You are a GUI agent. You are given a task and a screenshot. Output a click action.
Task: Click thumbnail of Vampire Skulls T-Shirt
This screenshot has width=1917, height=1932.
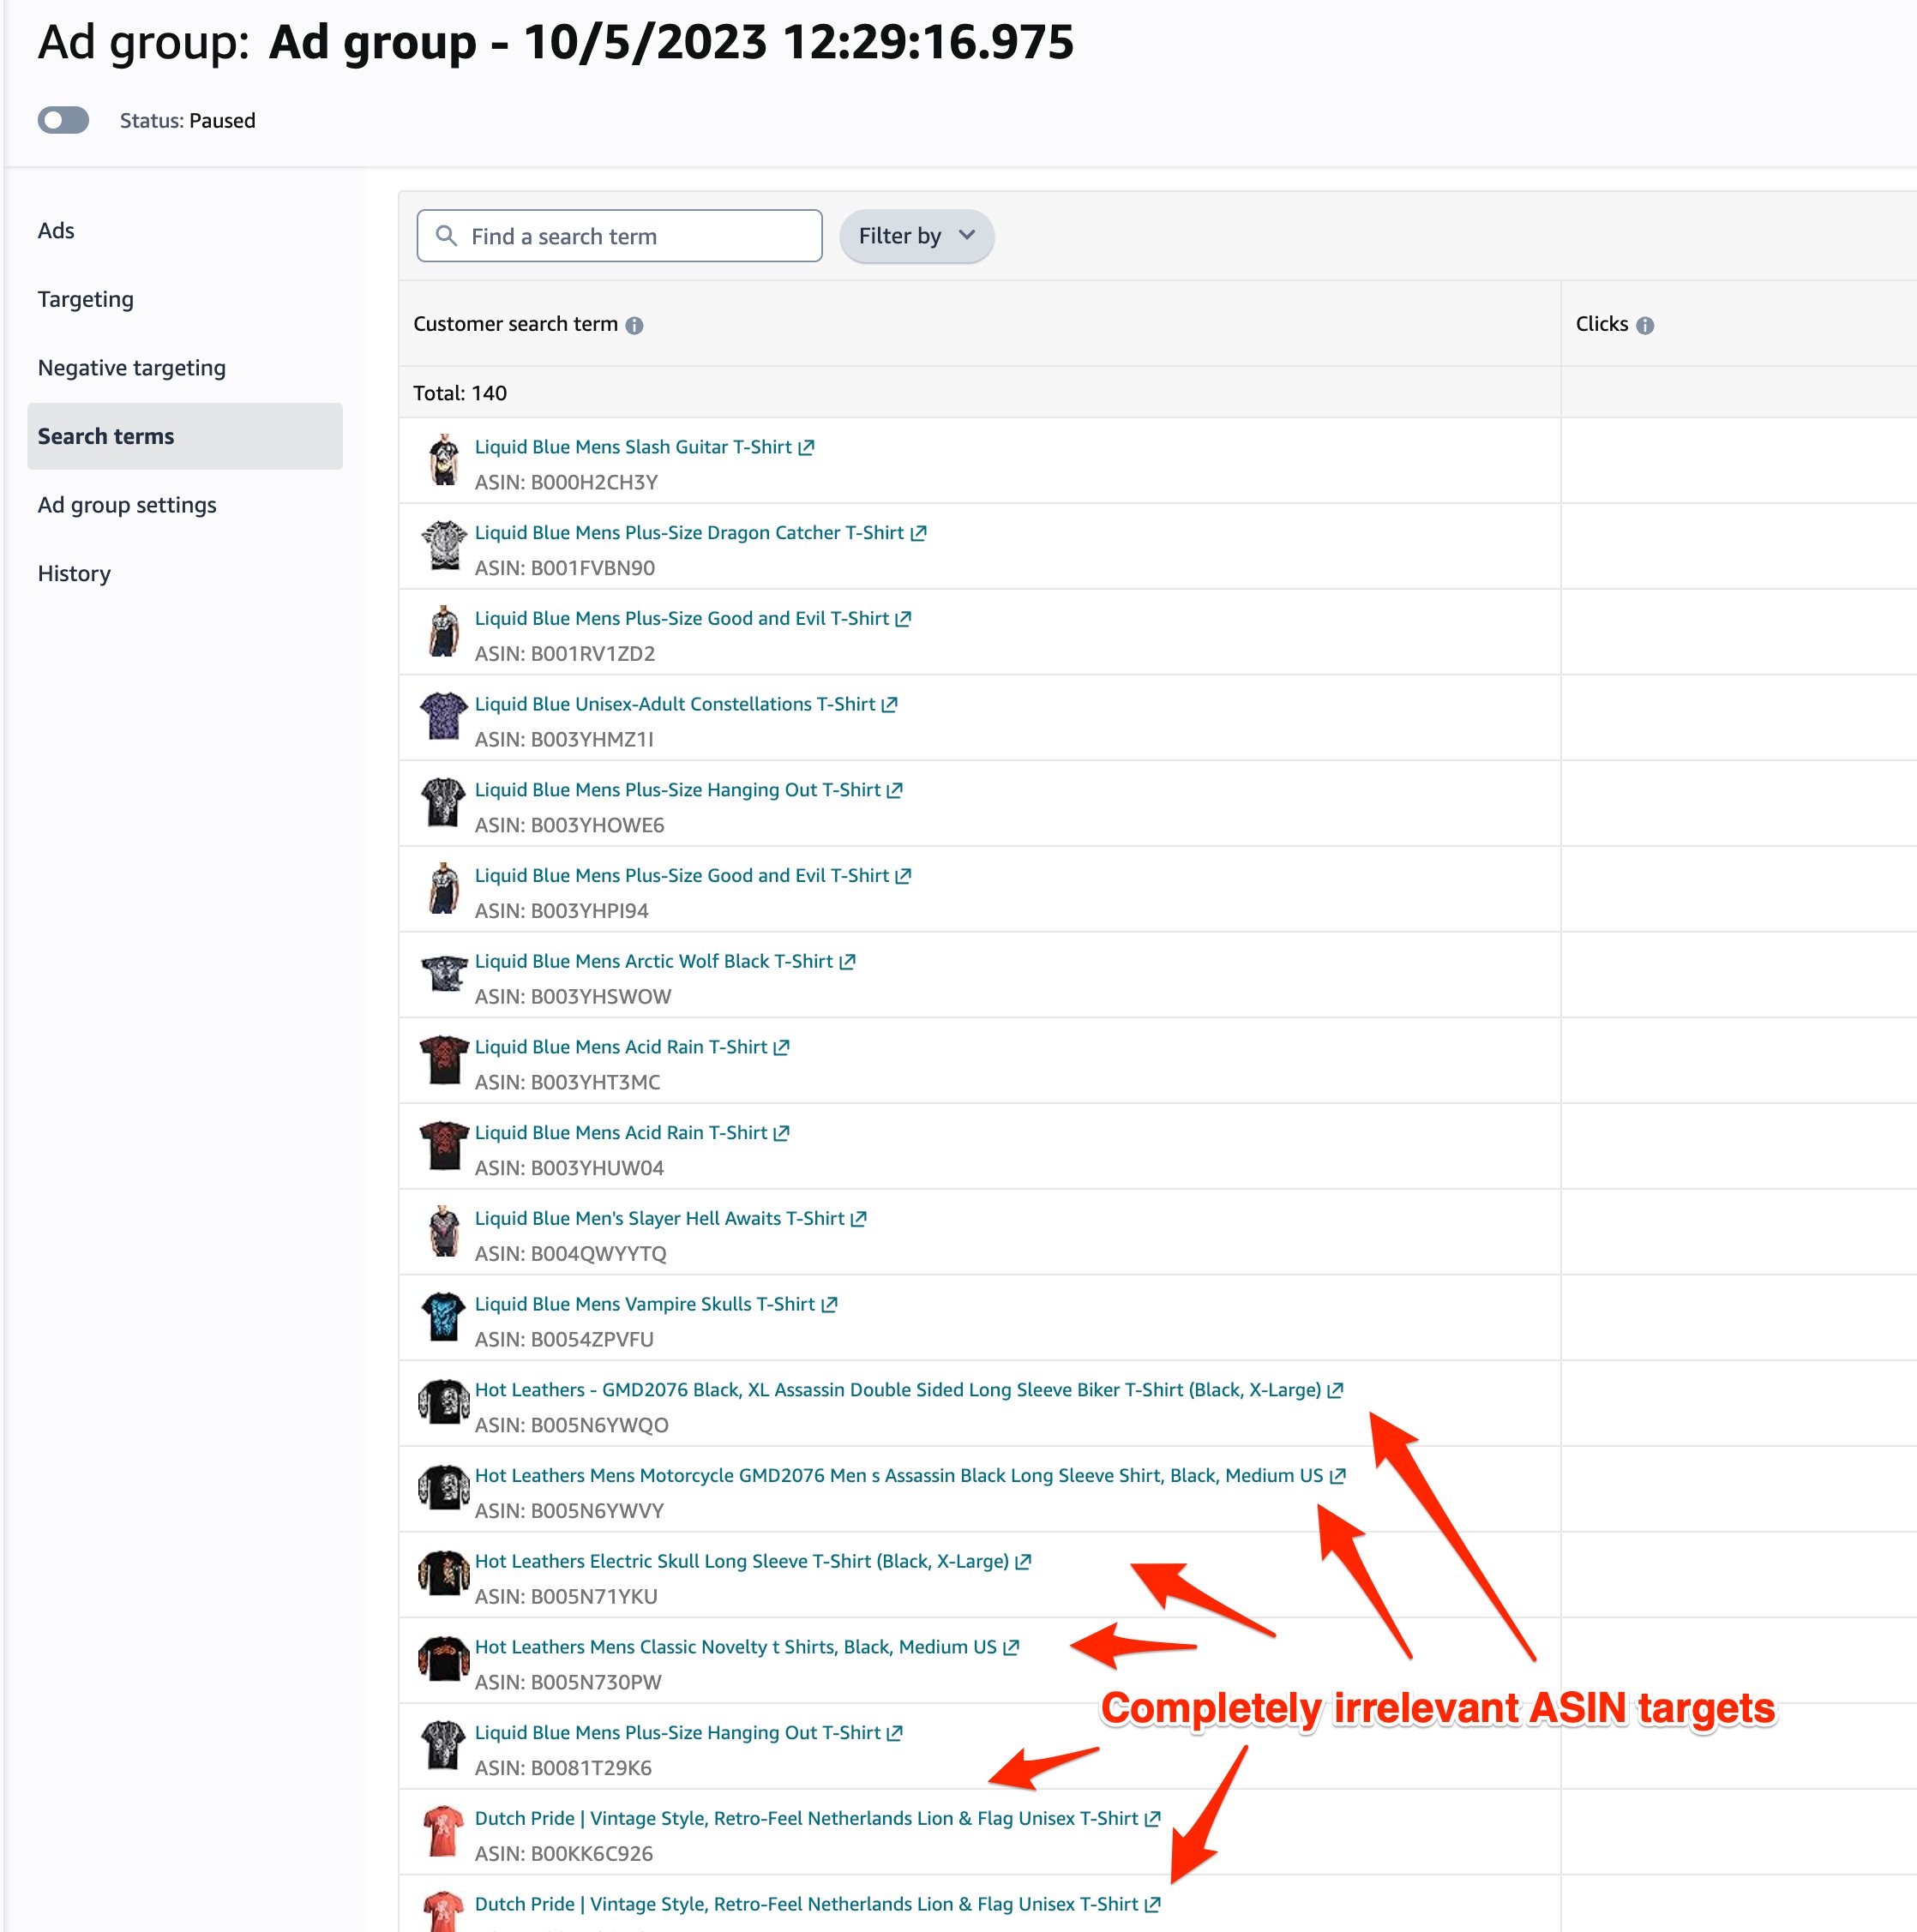[x=443, y=1317]
